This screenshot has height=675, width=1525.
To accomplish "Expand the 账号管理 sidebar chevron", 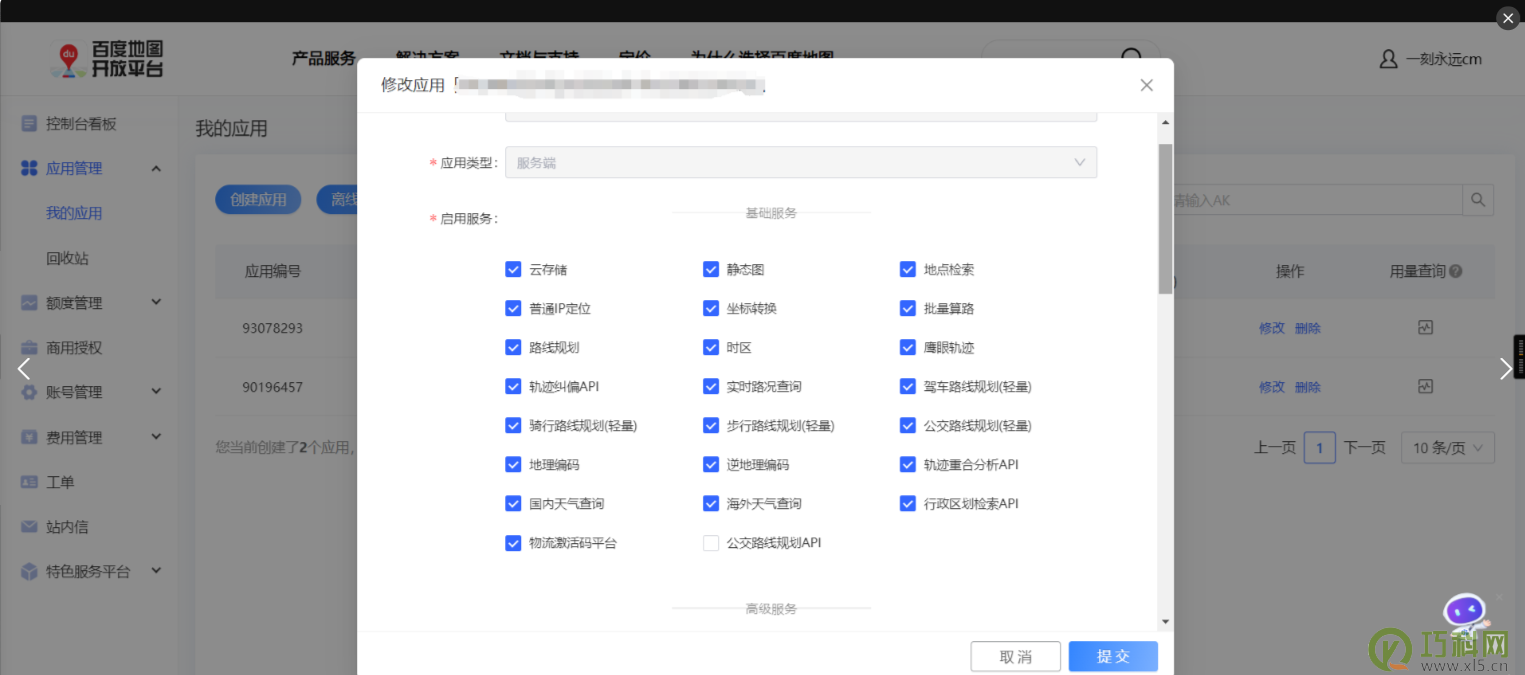I will (156, 392).
